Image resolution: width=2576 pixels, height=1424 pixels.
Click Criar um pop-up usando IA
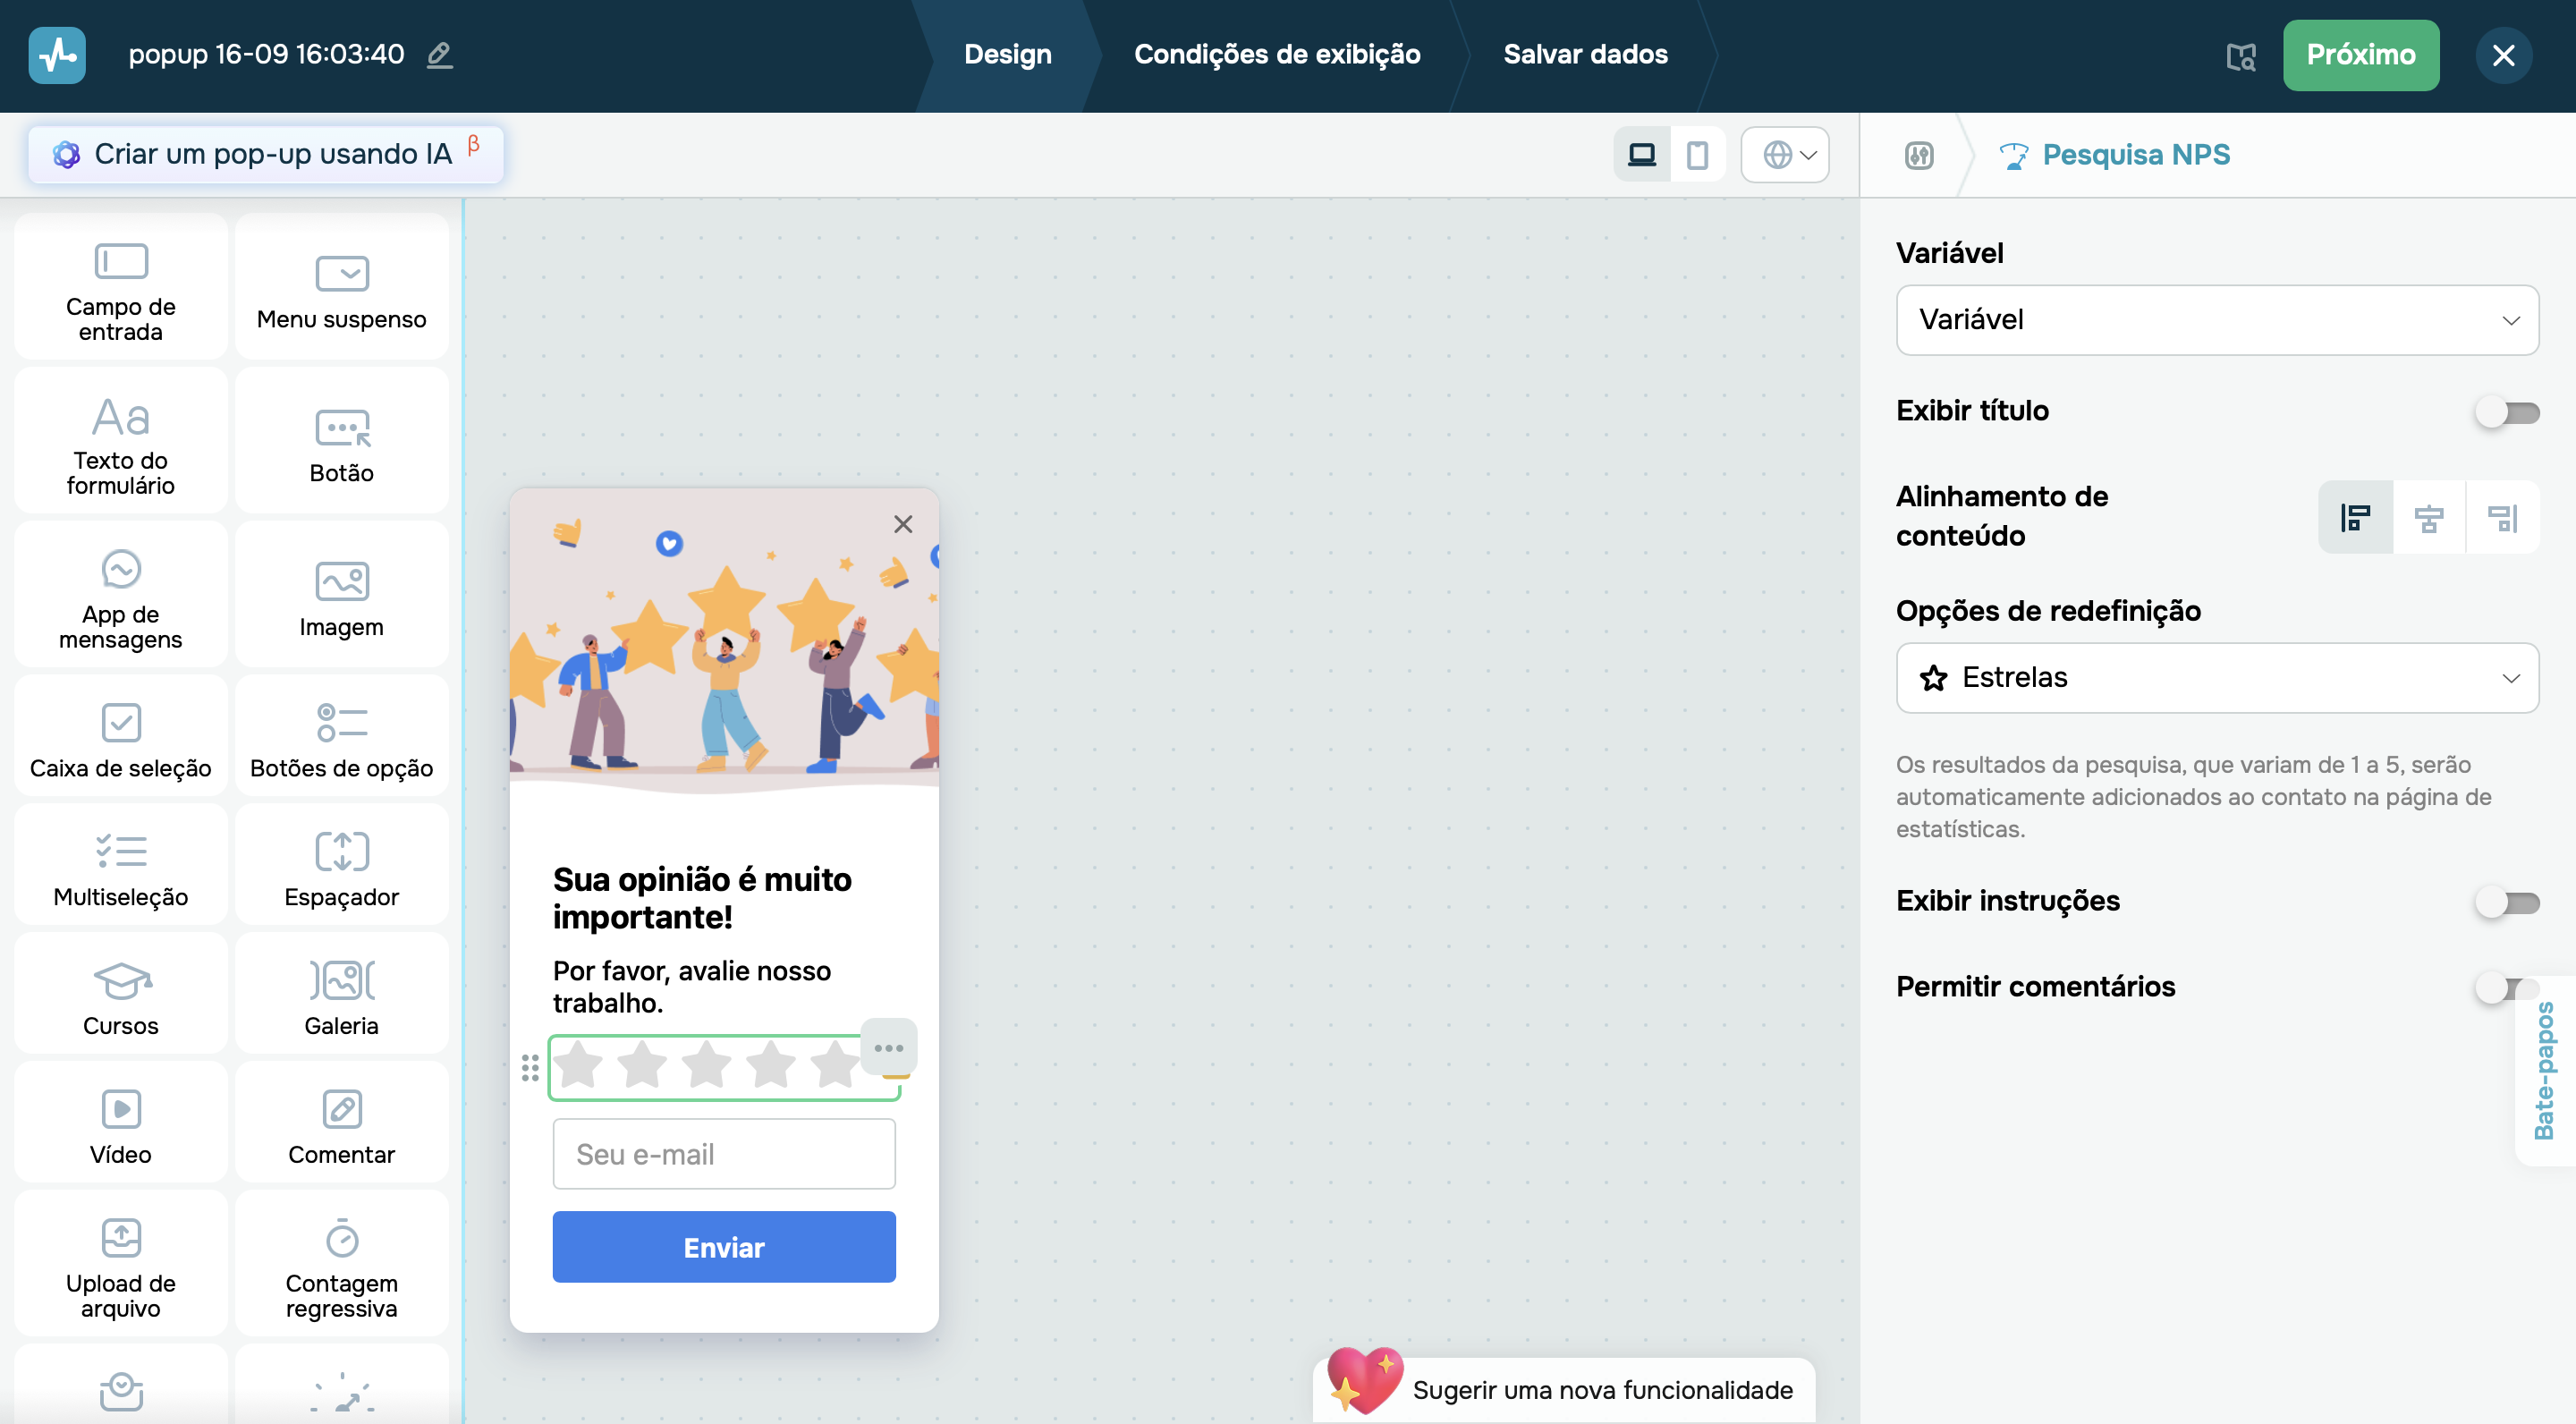tap(265, 154)
